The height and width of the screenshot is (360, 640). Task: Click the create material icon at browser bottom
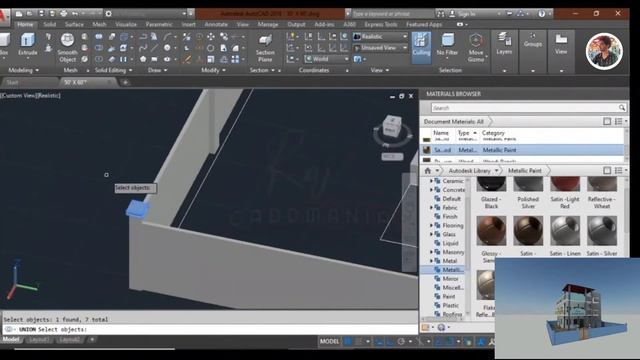pos(426,327)
